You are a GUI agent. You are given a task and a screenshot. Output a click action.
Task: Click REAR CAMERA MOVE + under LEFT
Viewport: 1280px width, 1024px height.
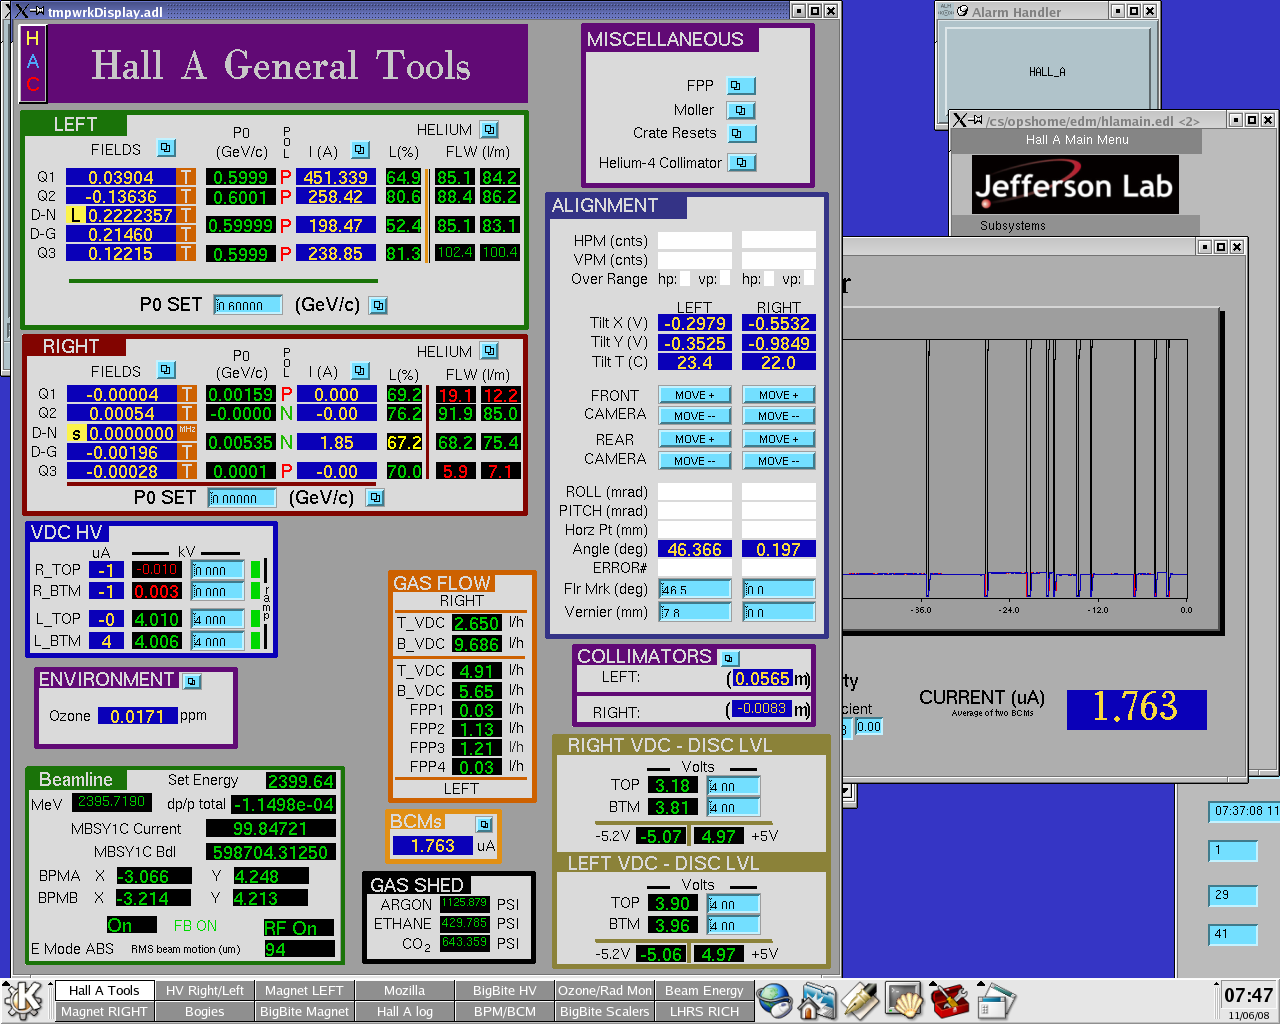point(694,439)
